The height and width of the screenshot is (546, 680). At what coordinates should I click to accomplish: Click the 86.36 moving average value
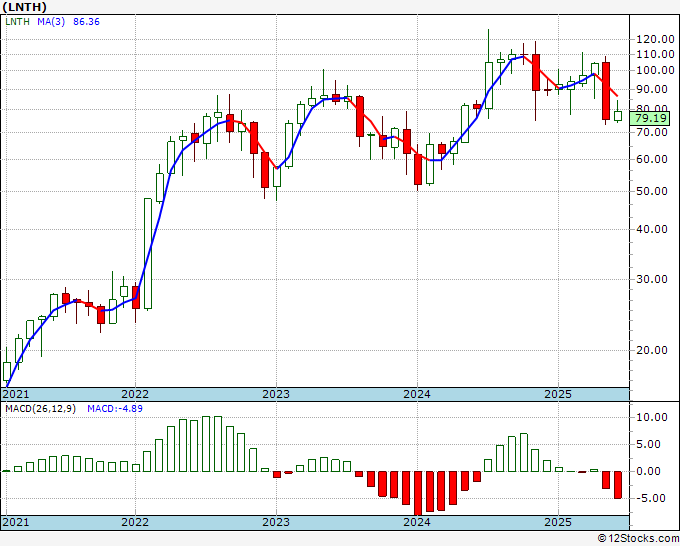click(x=86, y=22)
